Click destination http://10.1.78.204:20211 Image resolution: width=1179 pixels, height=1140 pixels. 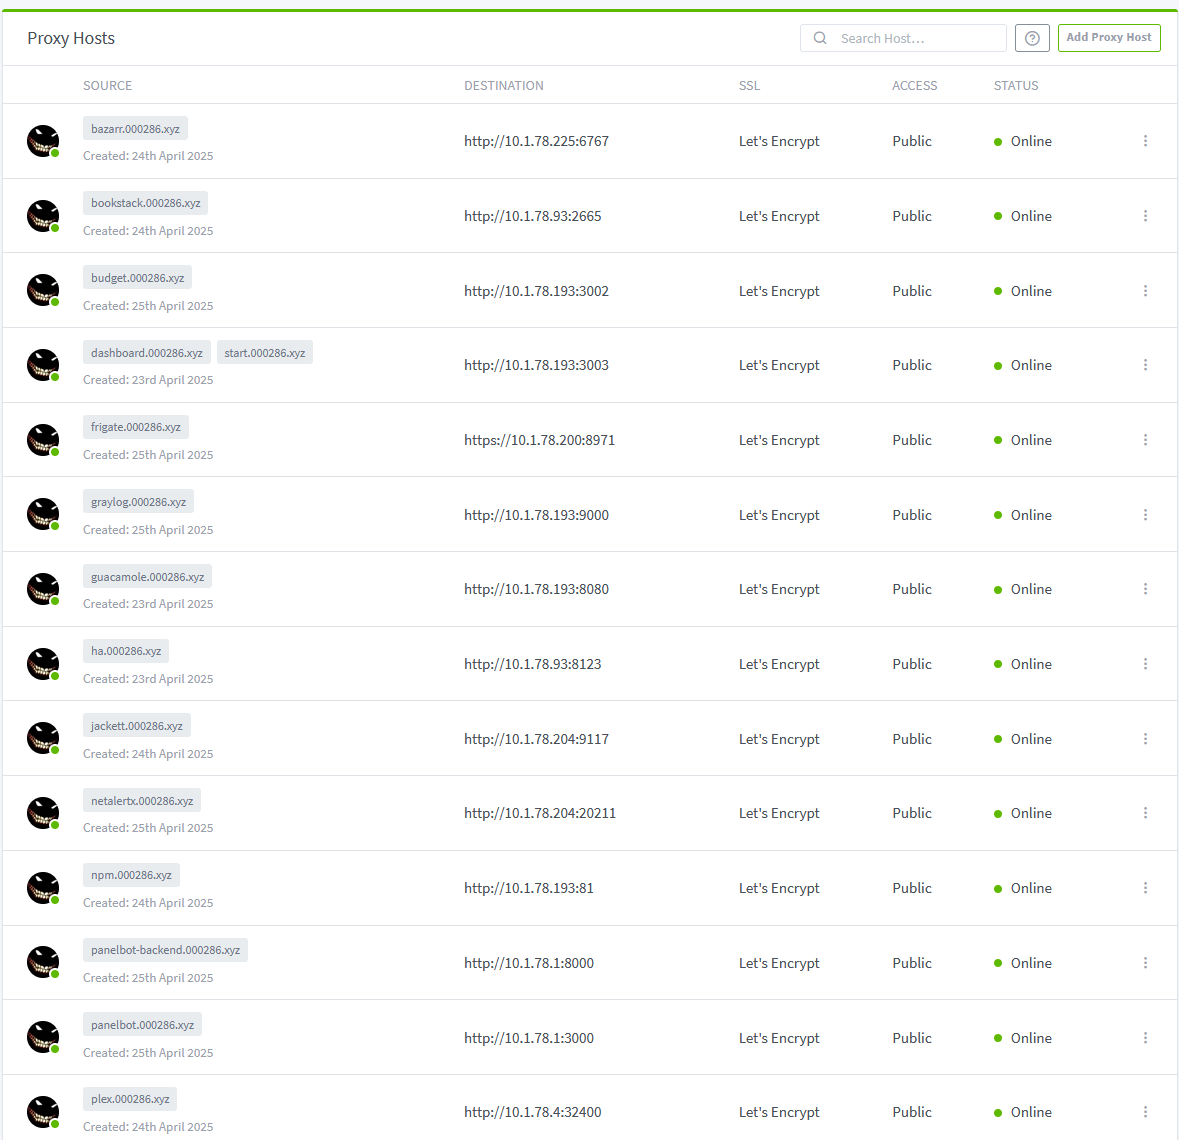(540, 814)
